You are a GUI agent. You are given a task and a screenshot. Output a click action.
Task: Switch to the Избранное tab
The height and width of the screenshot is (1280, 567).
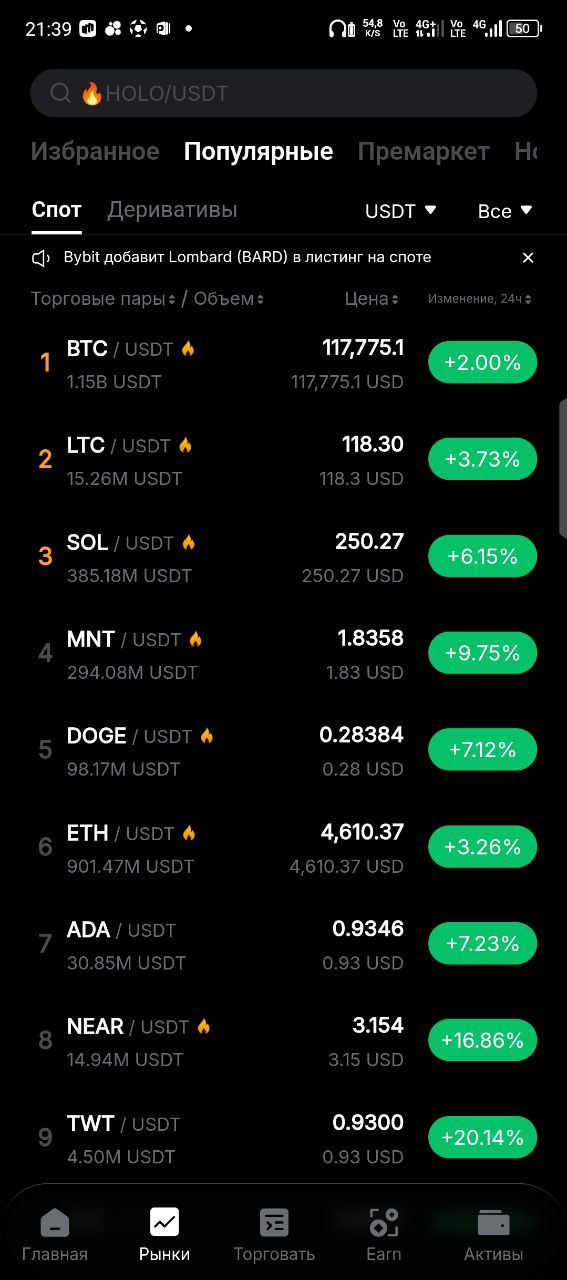click(95, 152)
